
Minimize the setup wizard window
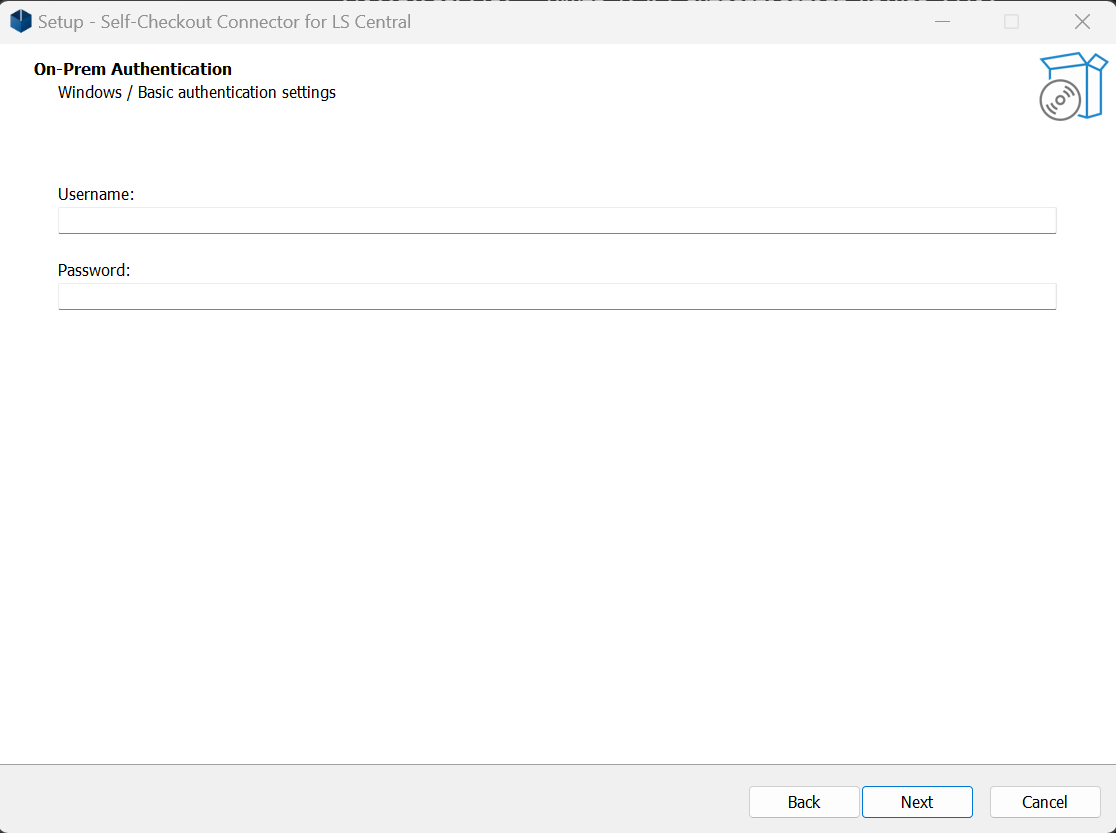(941, 20)
